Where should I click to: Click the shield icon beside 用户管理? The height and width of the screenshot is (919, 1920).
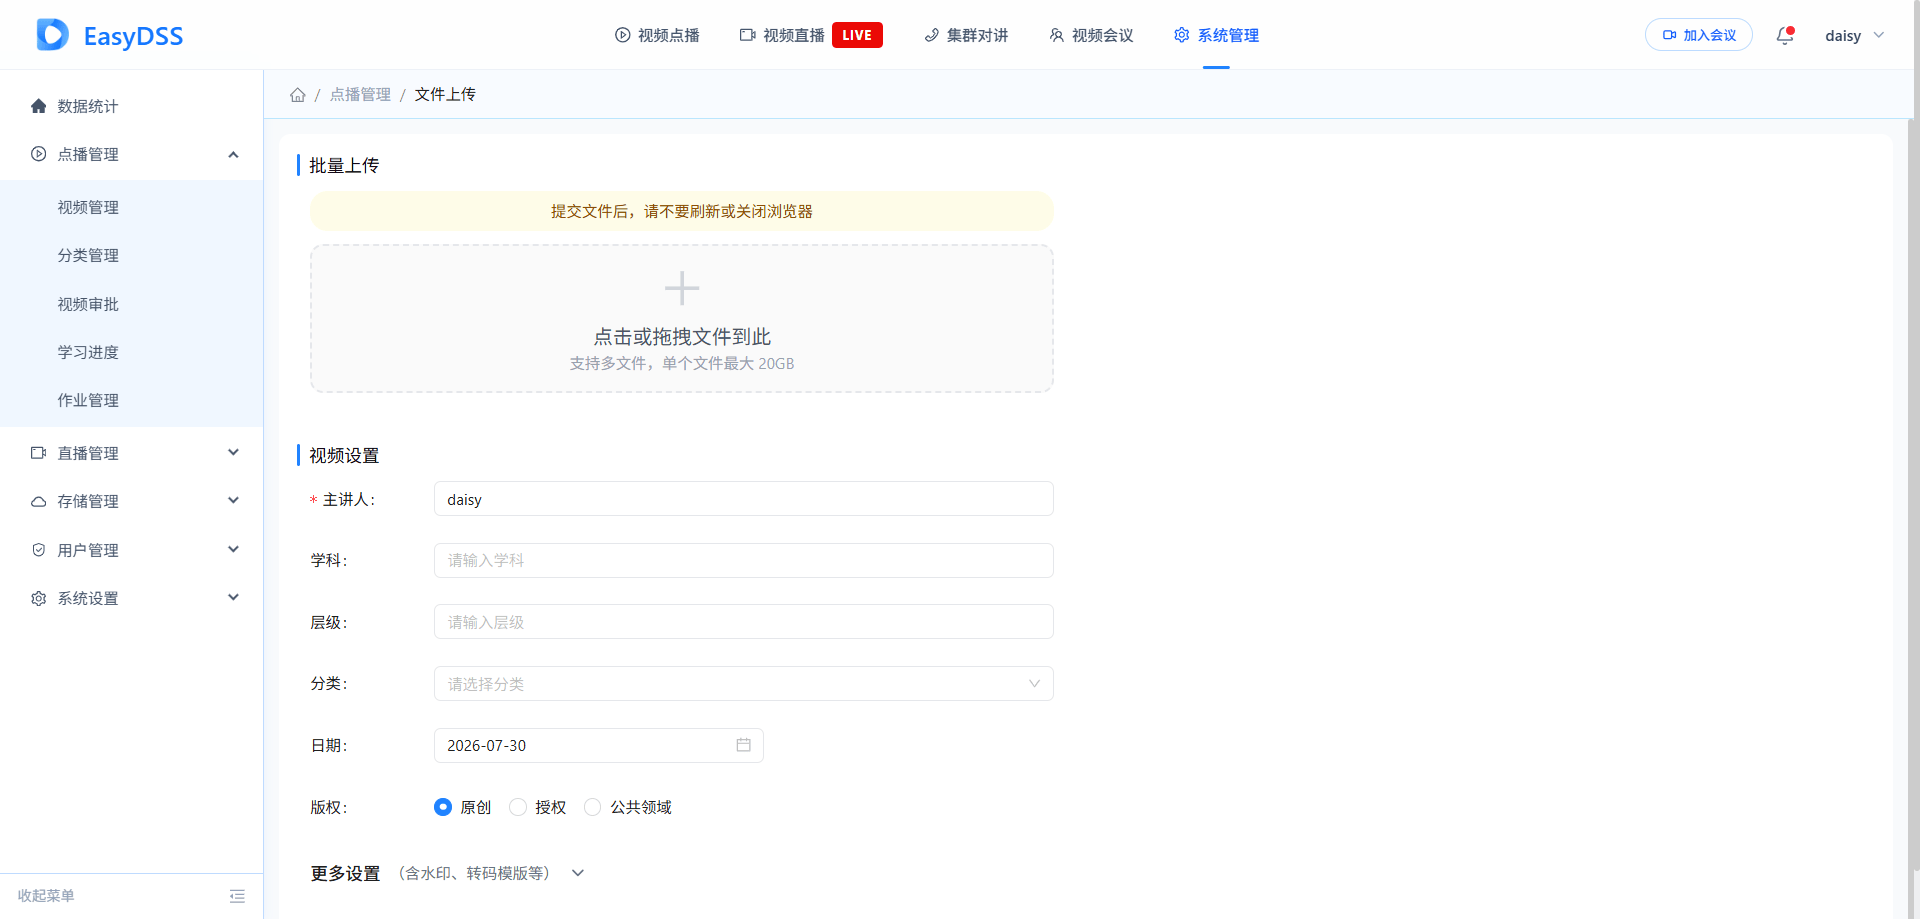pyautogui.click(x=39, y=550)
